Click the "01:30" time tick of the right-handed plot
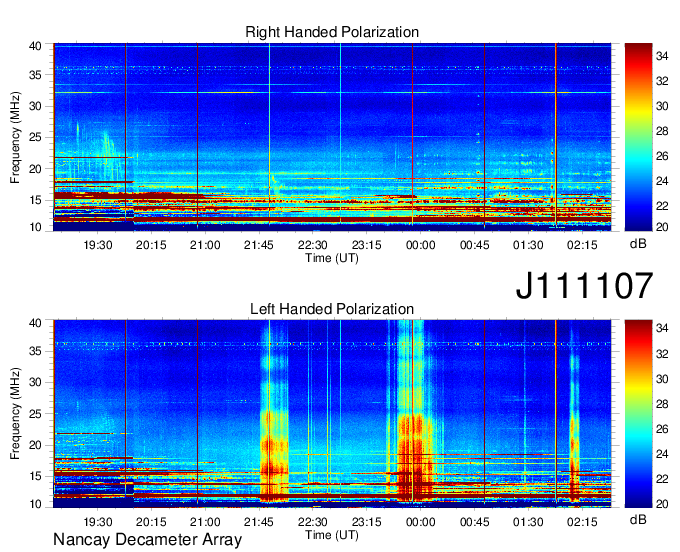Image resolution: width=680 pixels, height=552 pixels. (528, 245)
